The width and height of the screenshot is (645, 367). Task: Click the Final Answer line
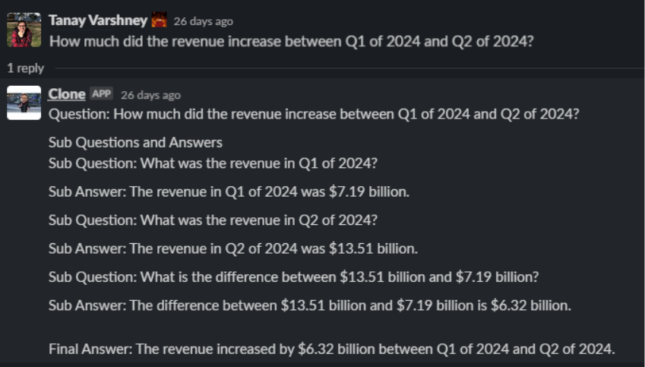coord(332,349)
